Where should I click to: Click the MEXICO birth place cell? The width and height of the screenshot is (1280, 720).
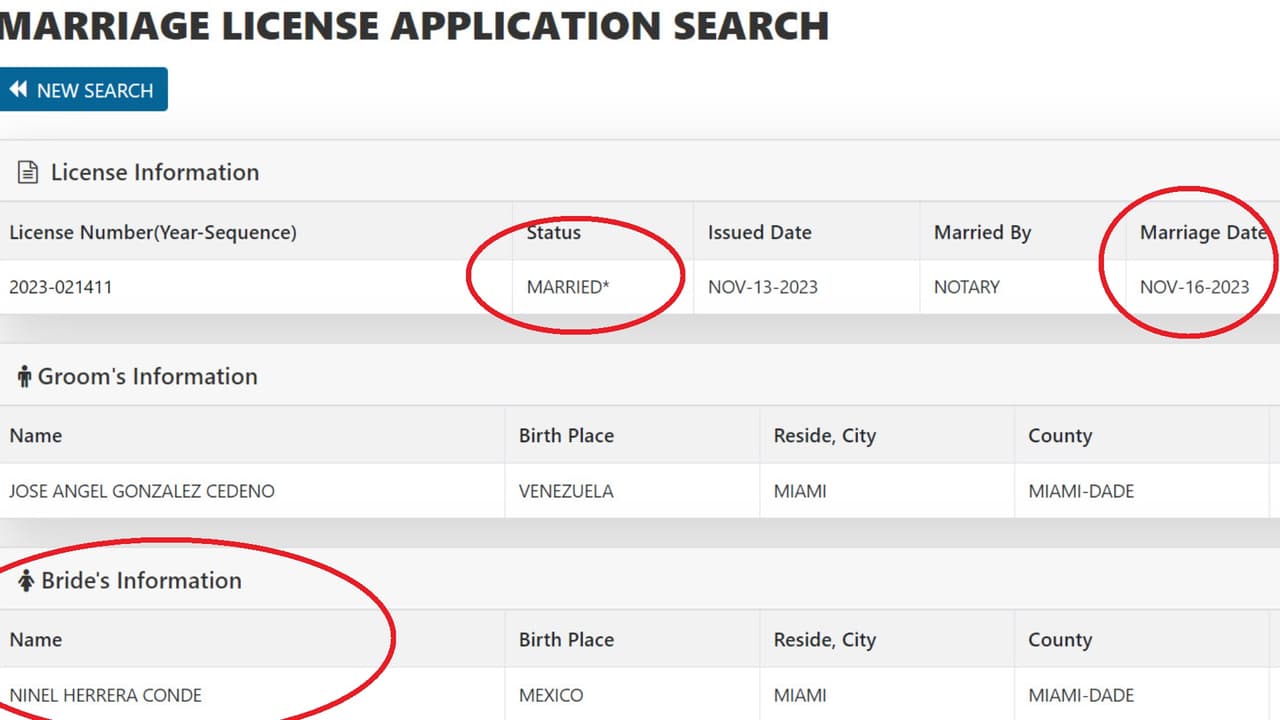pyautogui.click(x=550, y=695)
